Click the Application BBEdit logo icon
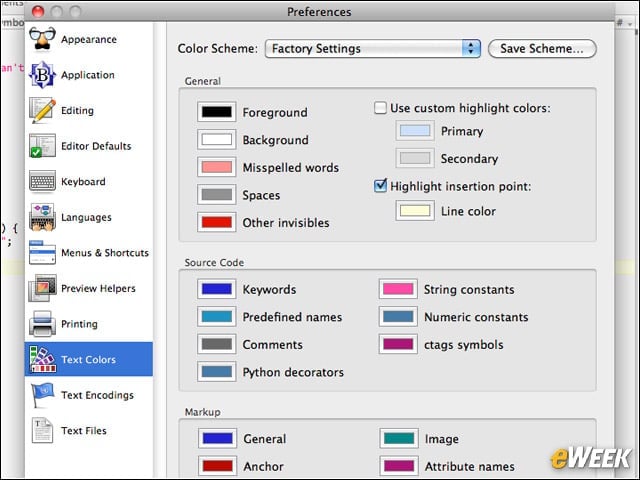Image resolution: width=640 pixels, height=480 pixels. pyautogui.click(x=42, y=75)
